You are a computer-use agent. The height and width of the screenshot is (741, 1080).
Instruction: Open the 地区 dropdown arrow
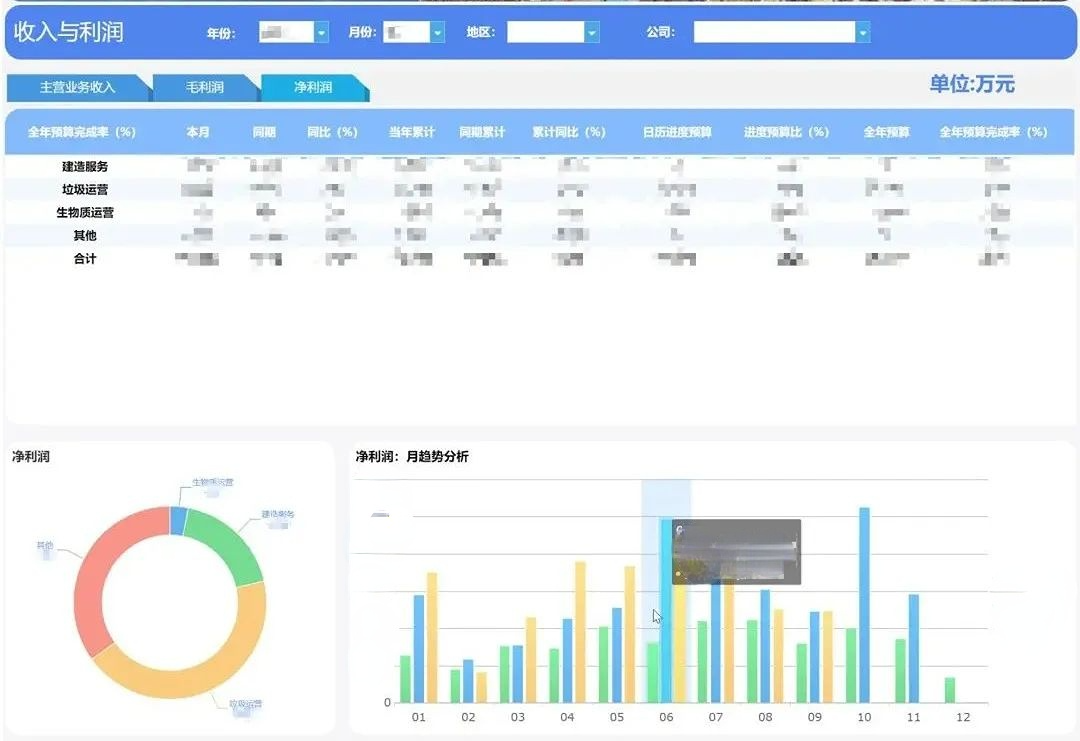pos(592,33)
